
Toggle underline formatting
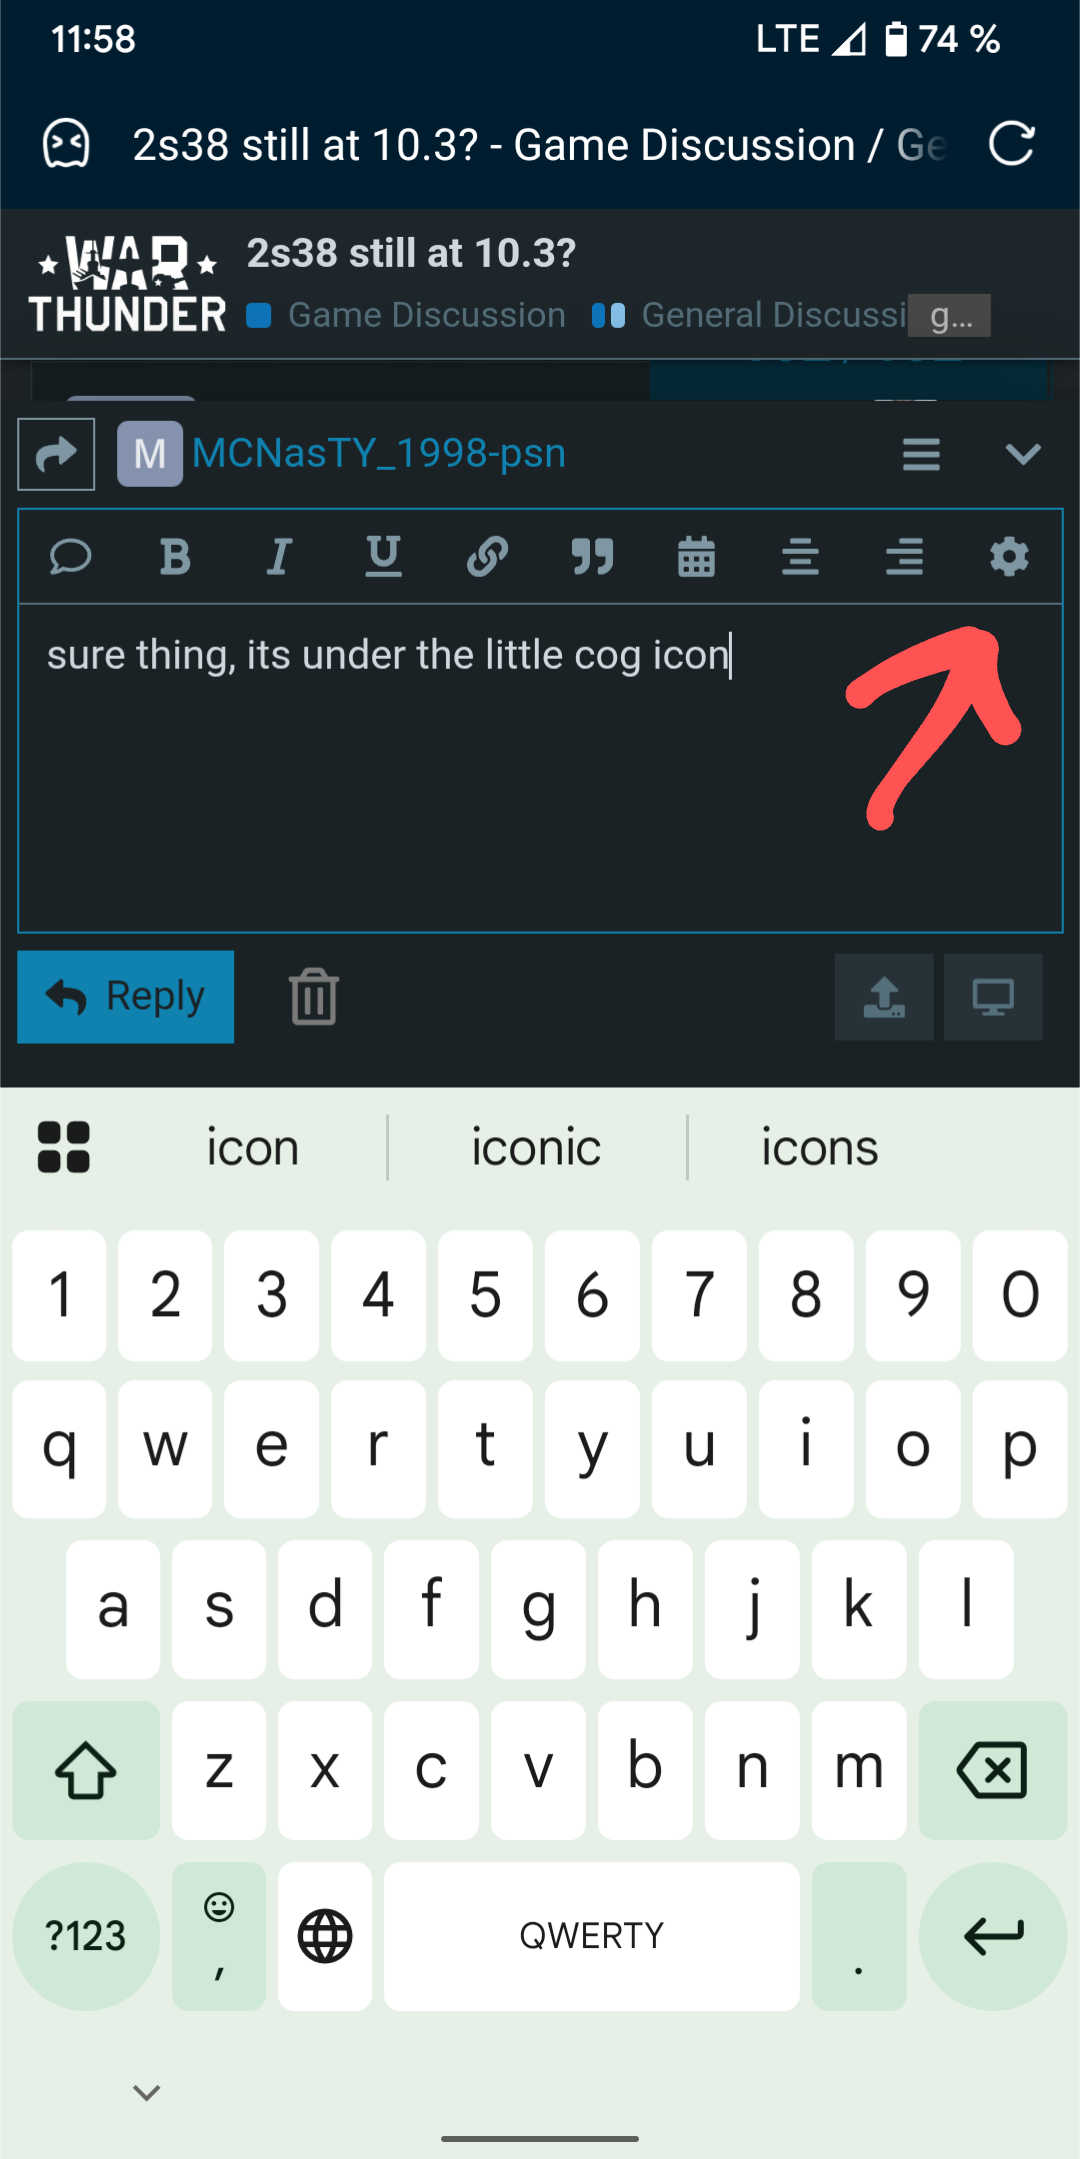pyautogui.click(x=383, y=556)
